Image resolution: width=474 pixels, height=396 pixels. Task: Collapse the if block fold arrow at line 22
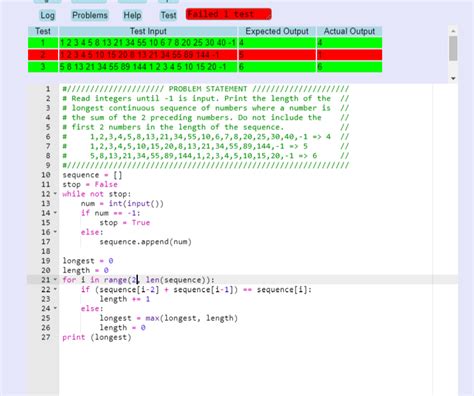click(x=55, y=289)
